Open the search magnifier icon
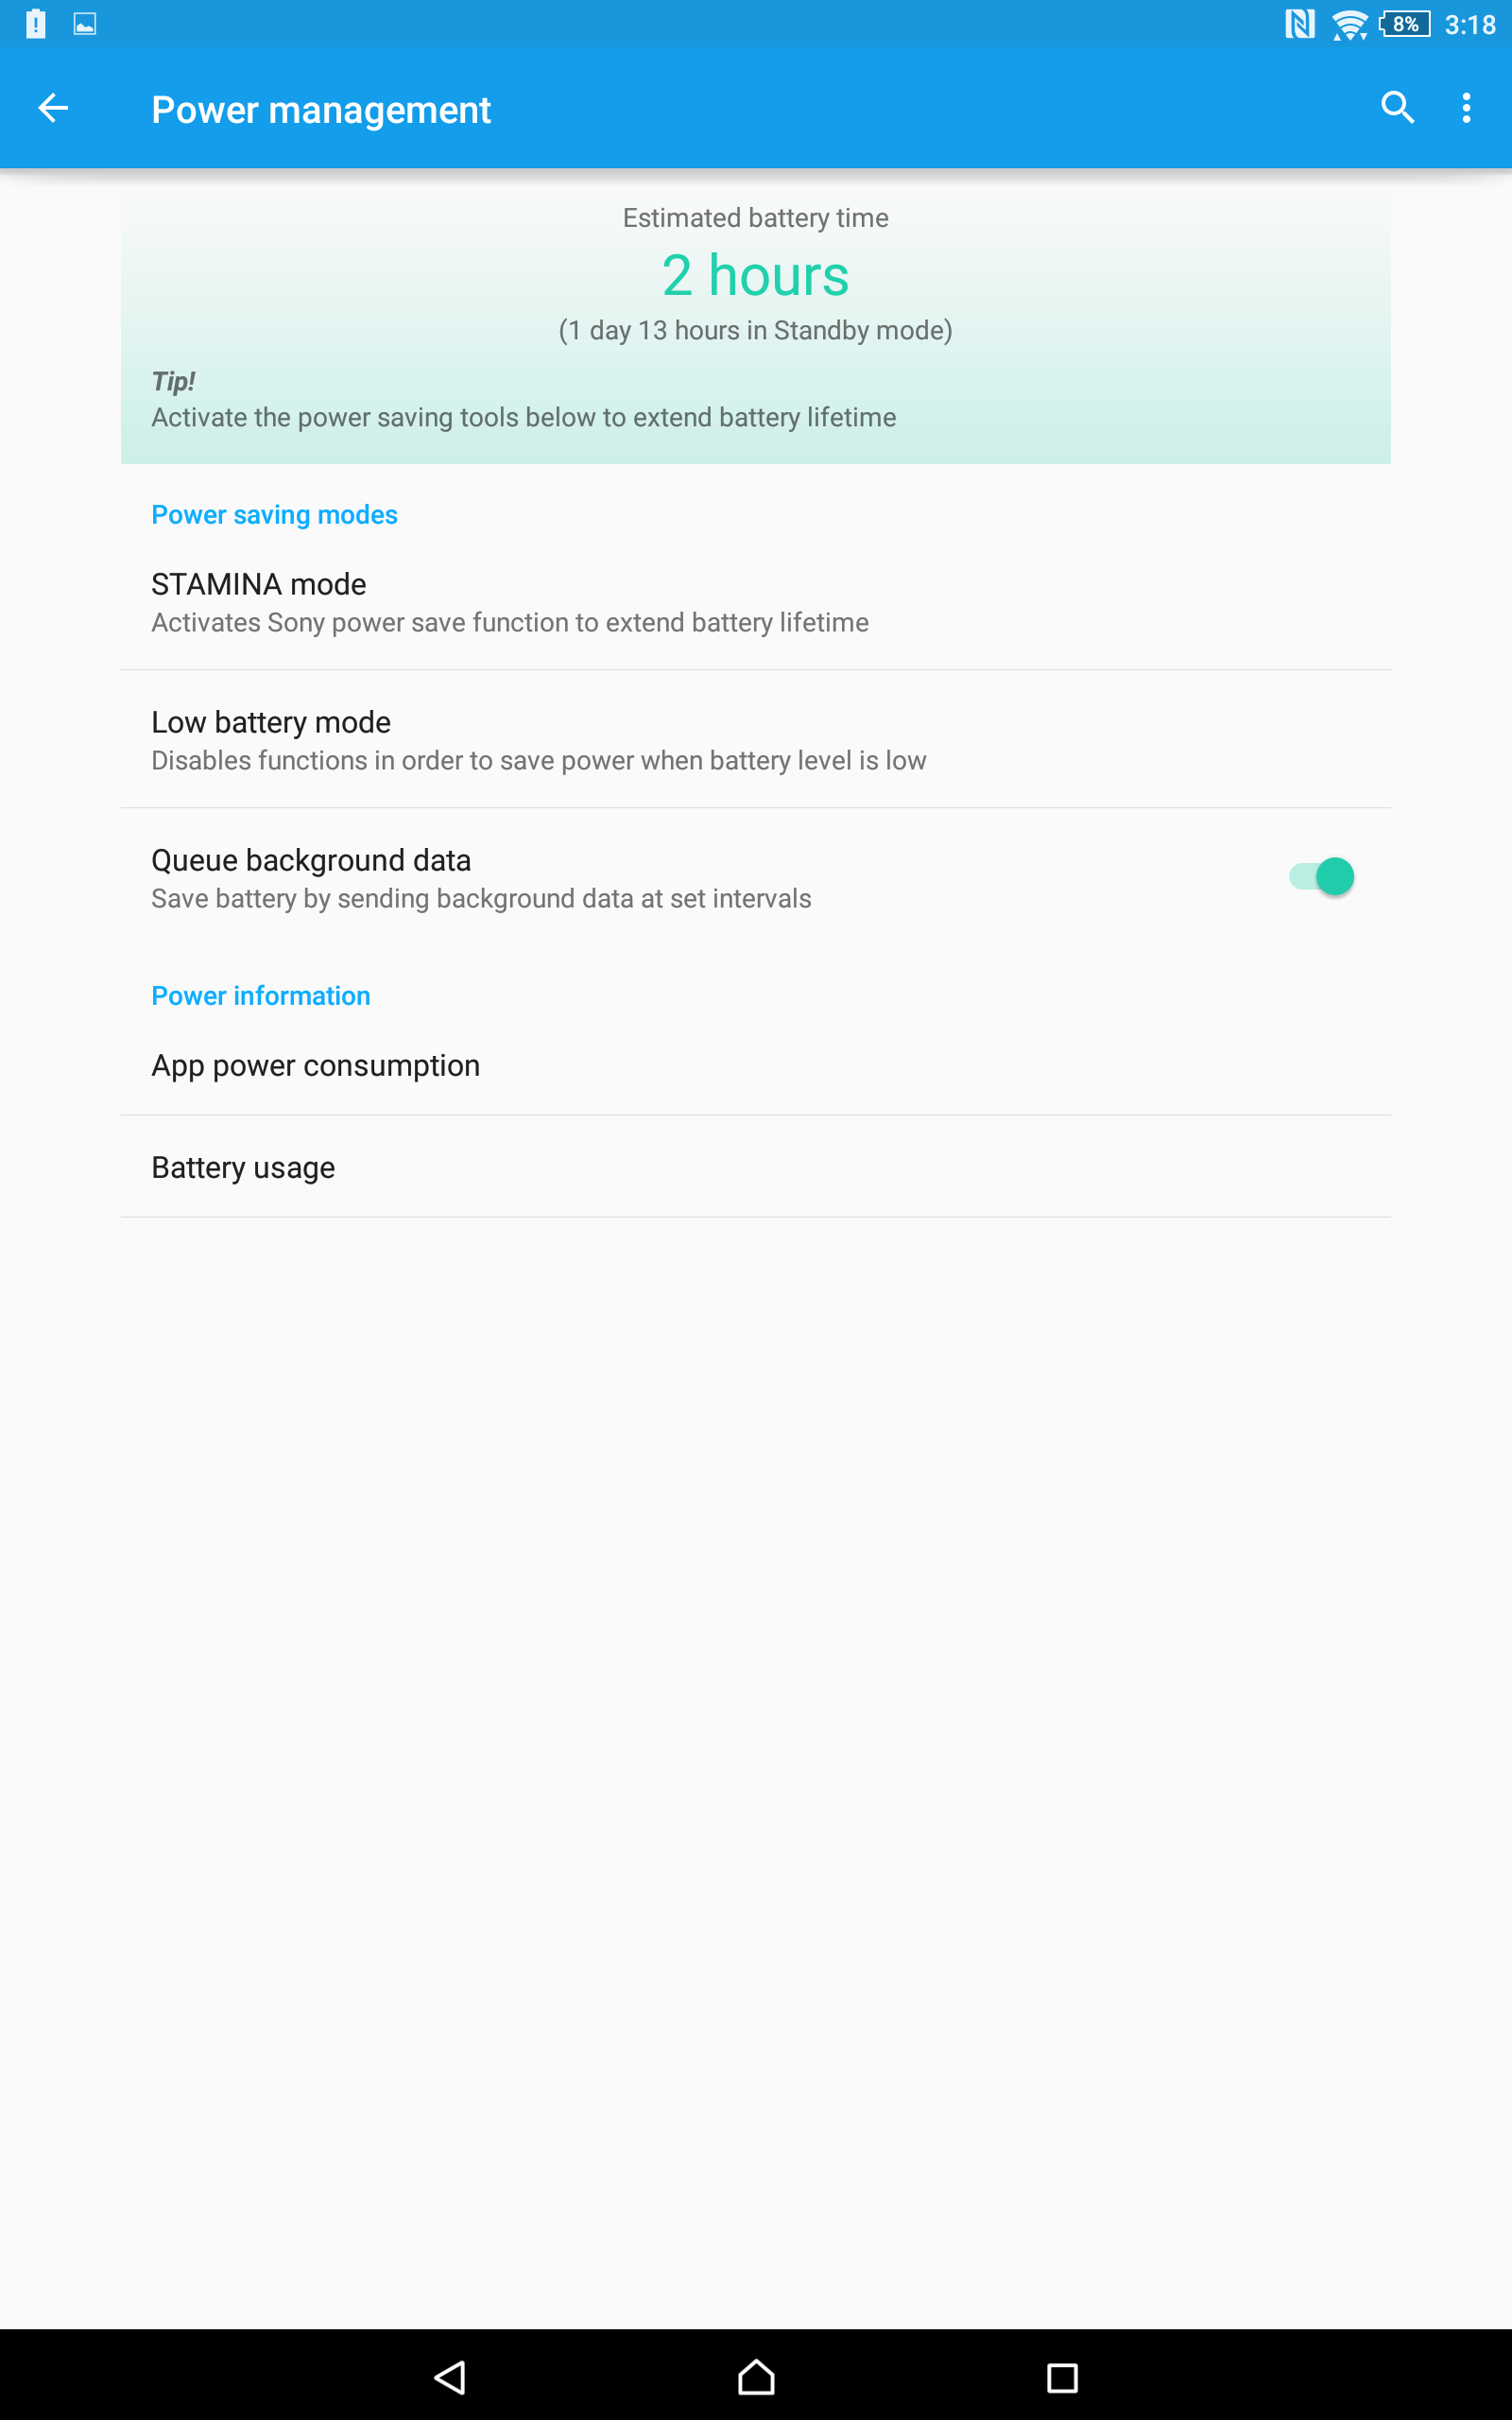This screenshot has width=1512, height=2420. click(1397, 108)
